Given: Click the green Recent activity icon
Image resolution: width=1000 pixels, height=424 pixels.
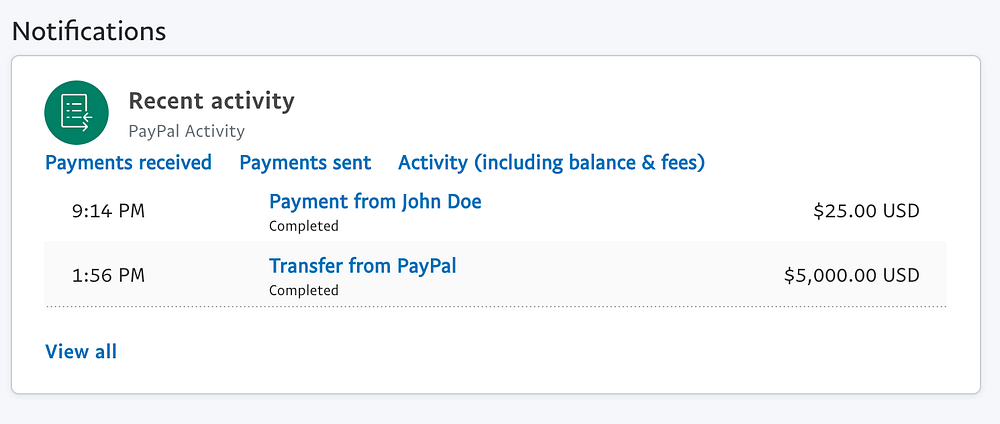Looking at the screenshot, I should [x=76, y=112].
